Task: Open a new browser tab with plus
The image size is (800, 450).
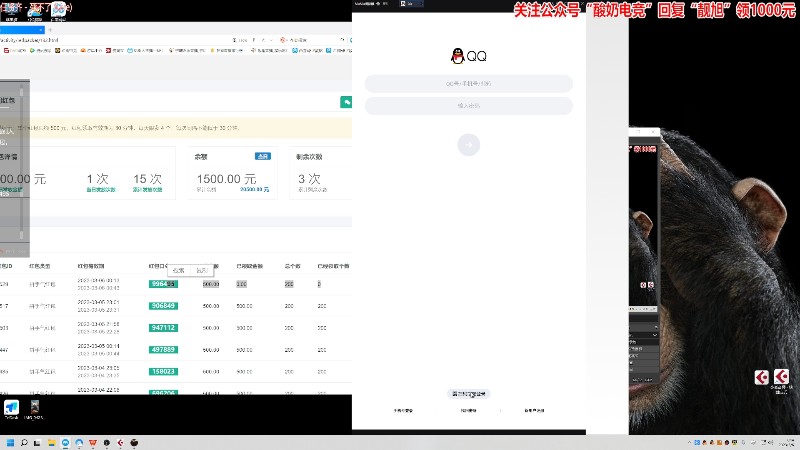Action: (50, 30)
